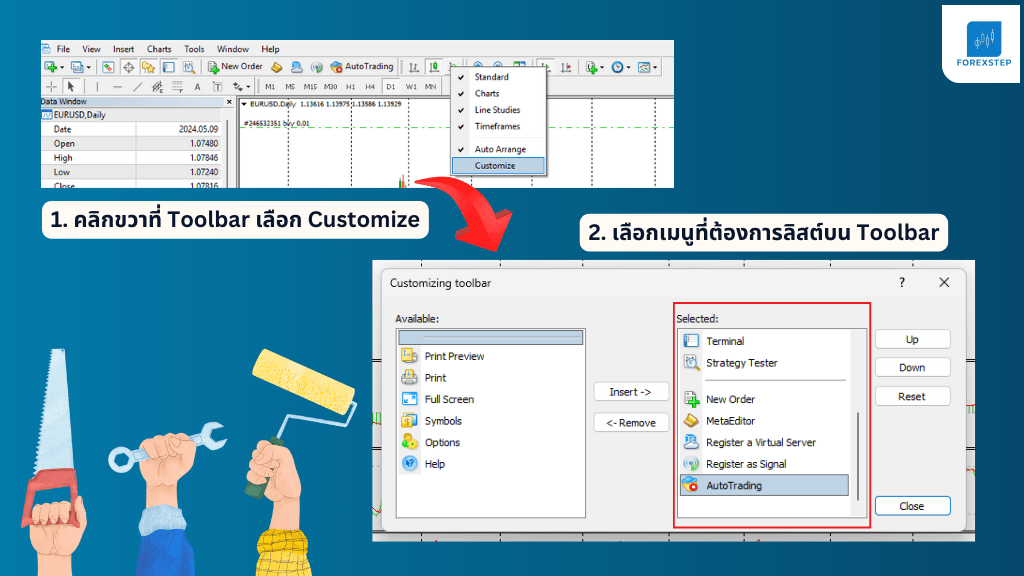Disable the Auto Arrange option

tap(499, 149)
